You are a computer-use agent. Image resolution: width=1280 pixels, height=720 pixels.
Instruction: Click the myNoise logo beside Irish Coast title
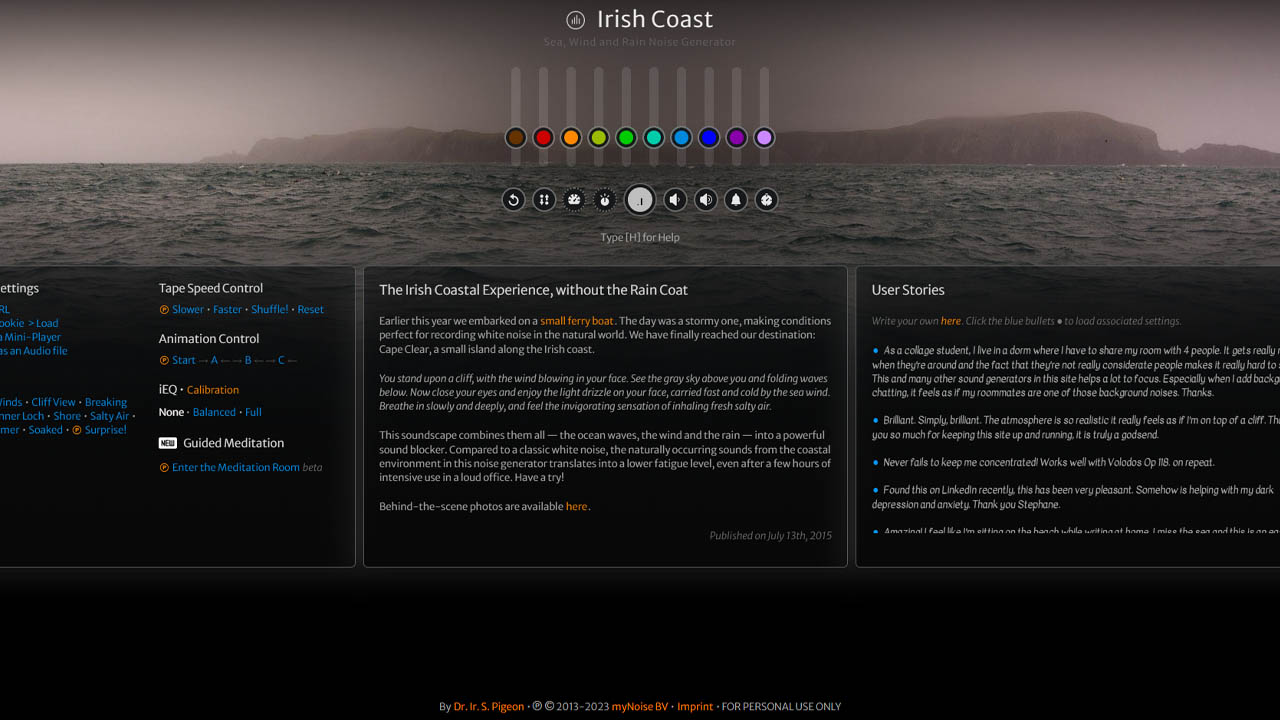[x=575, y=20]
